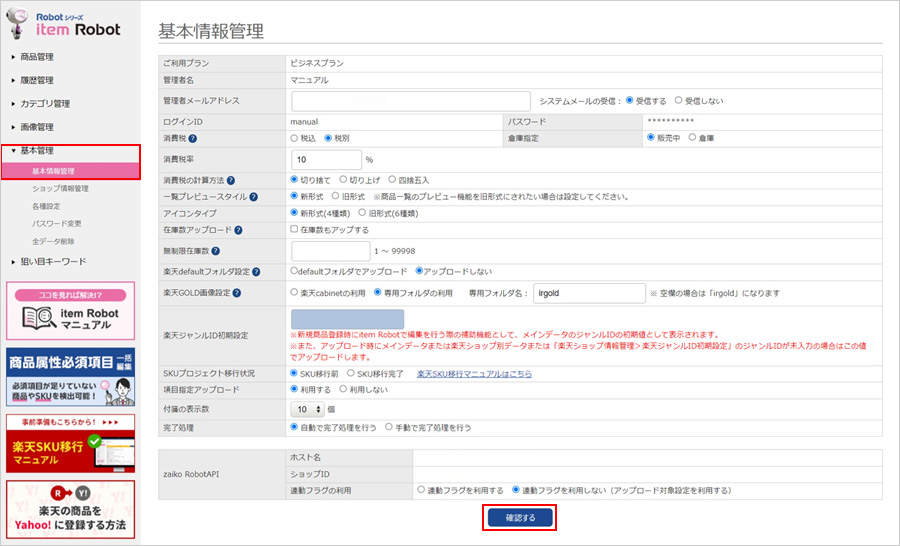Click the 楽天ジャンルID初期設定 blue field
Image resolution: width=900 pixels, height=546 pixels.
pos(347,318)
